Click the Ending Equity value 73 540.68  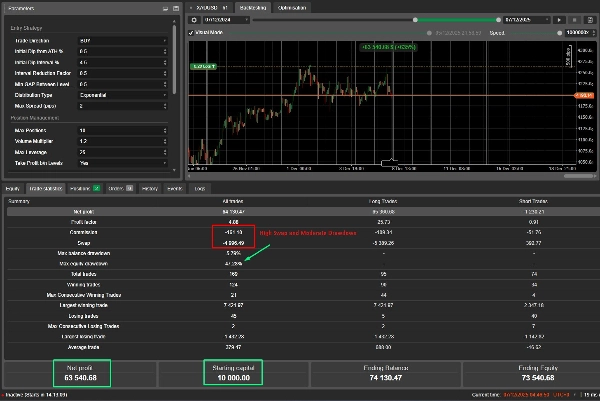point(538,378)
